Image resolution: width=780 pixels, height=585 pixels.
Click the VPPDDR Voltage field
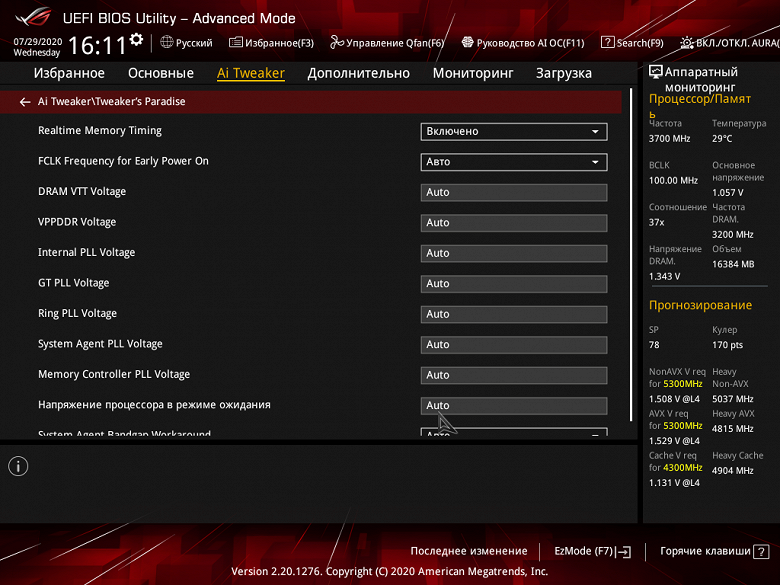[514, 223]
